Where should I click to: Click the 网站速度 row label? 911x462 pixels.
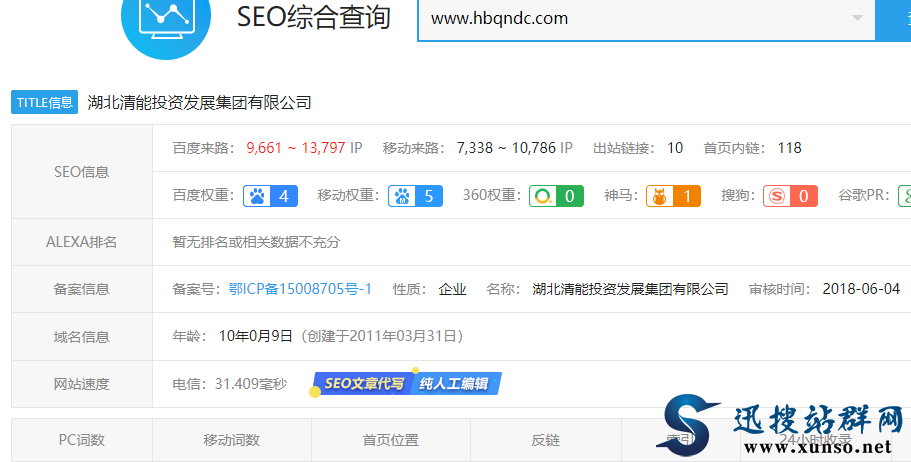82,384
